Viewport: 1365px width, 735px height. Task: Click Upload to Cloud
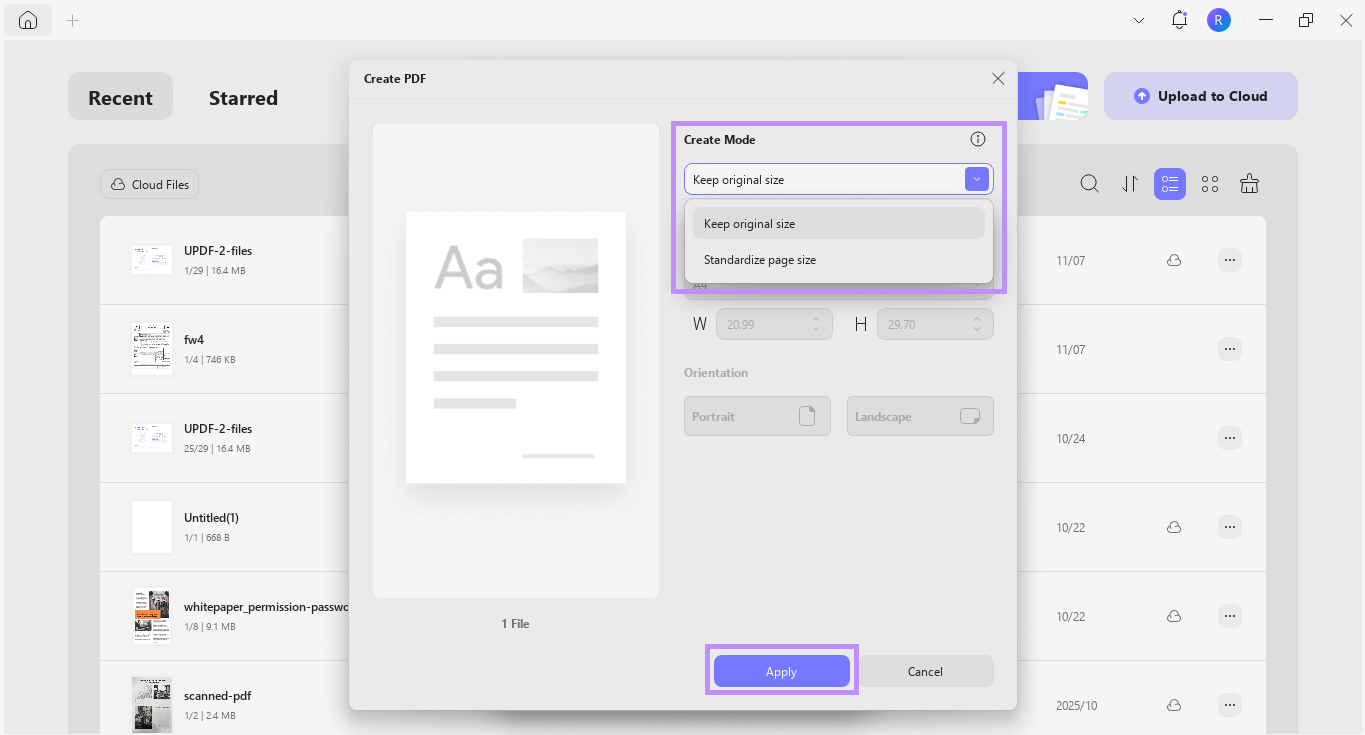(x=1200, y=96)
